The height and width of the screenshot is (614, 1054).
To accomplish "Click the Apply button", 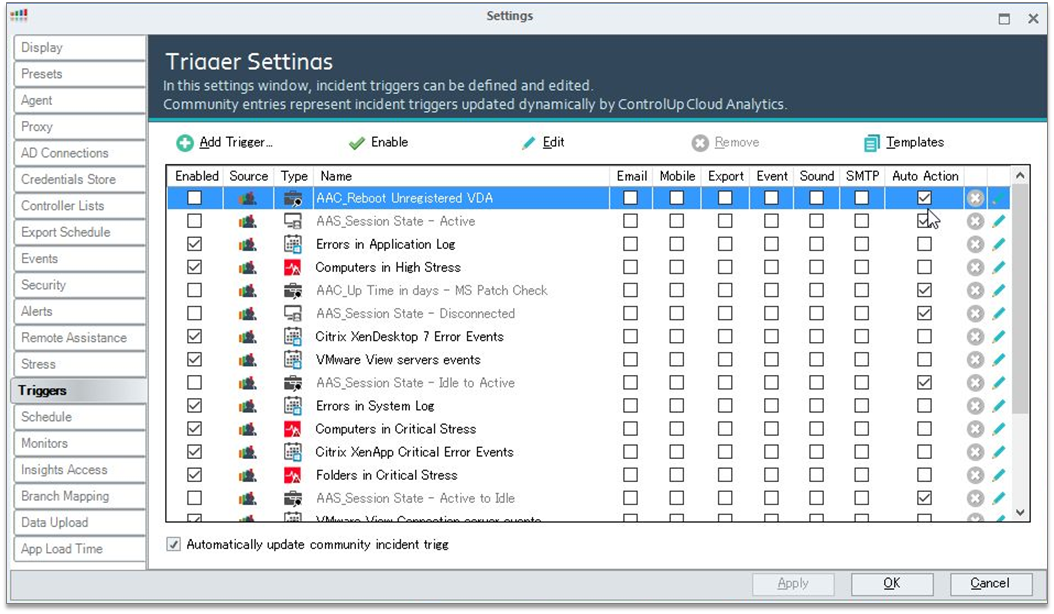I will 793,583.
